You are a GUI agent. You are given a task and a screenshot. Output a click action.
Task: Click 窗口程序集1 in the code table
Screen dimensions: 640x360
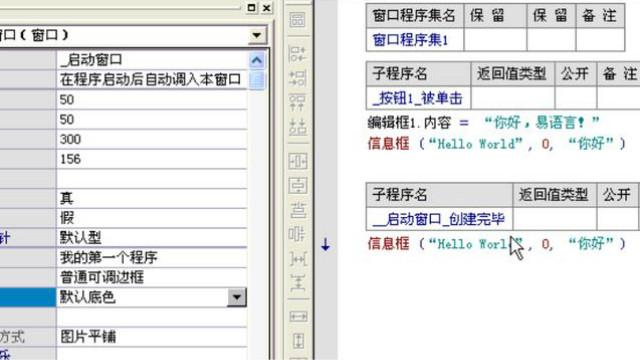pyautogui.click(x=411, y=40)
